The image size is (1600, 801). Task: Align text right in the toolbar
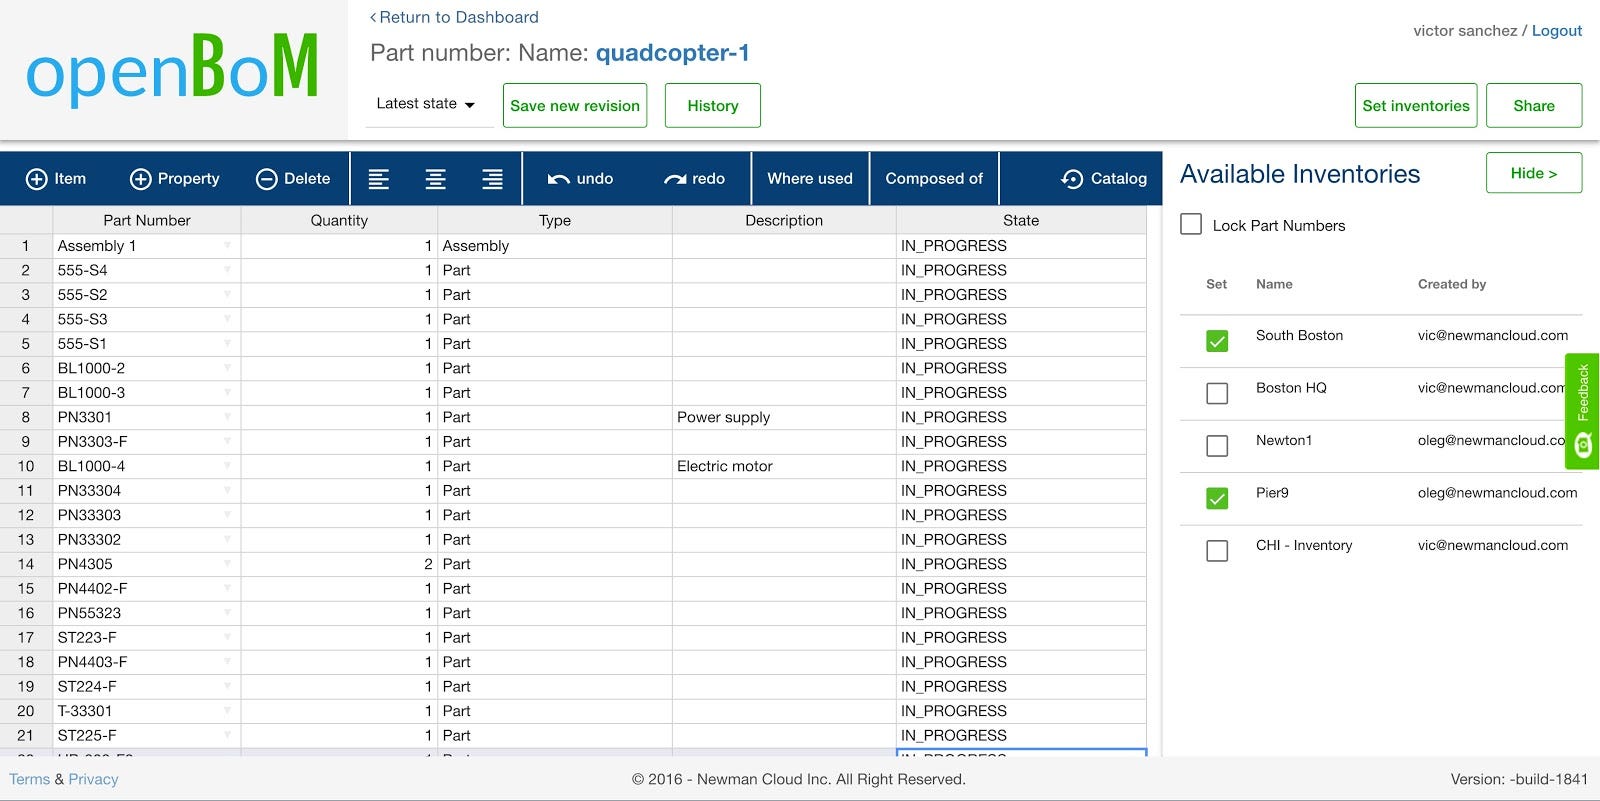[x=492, y=179]
